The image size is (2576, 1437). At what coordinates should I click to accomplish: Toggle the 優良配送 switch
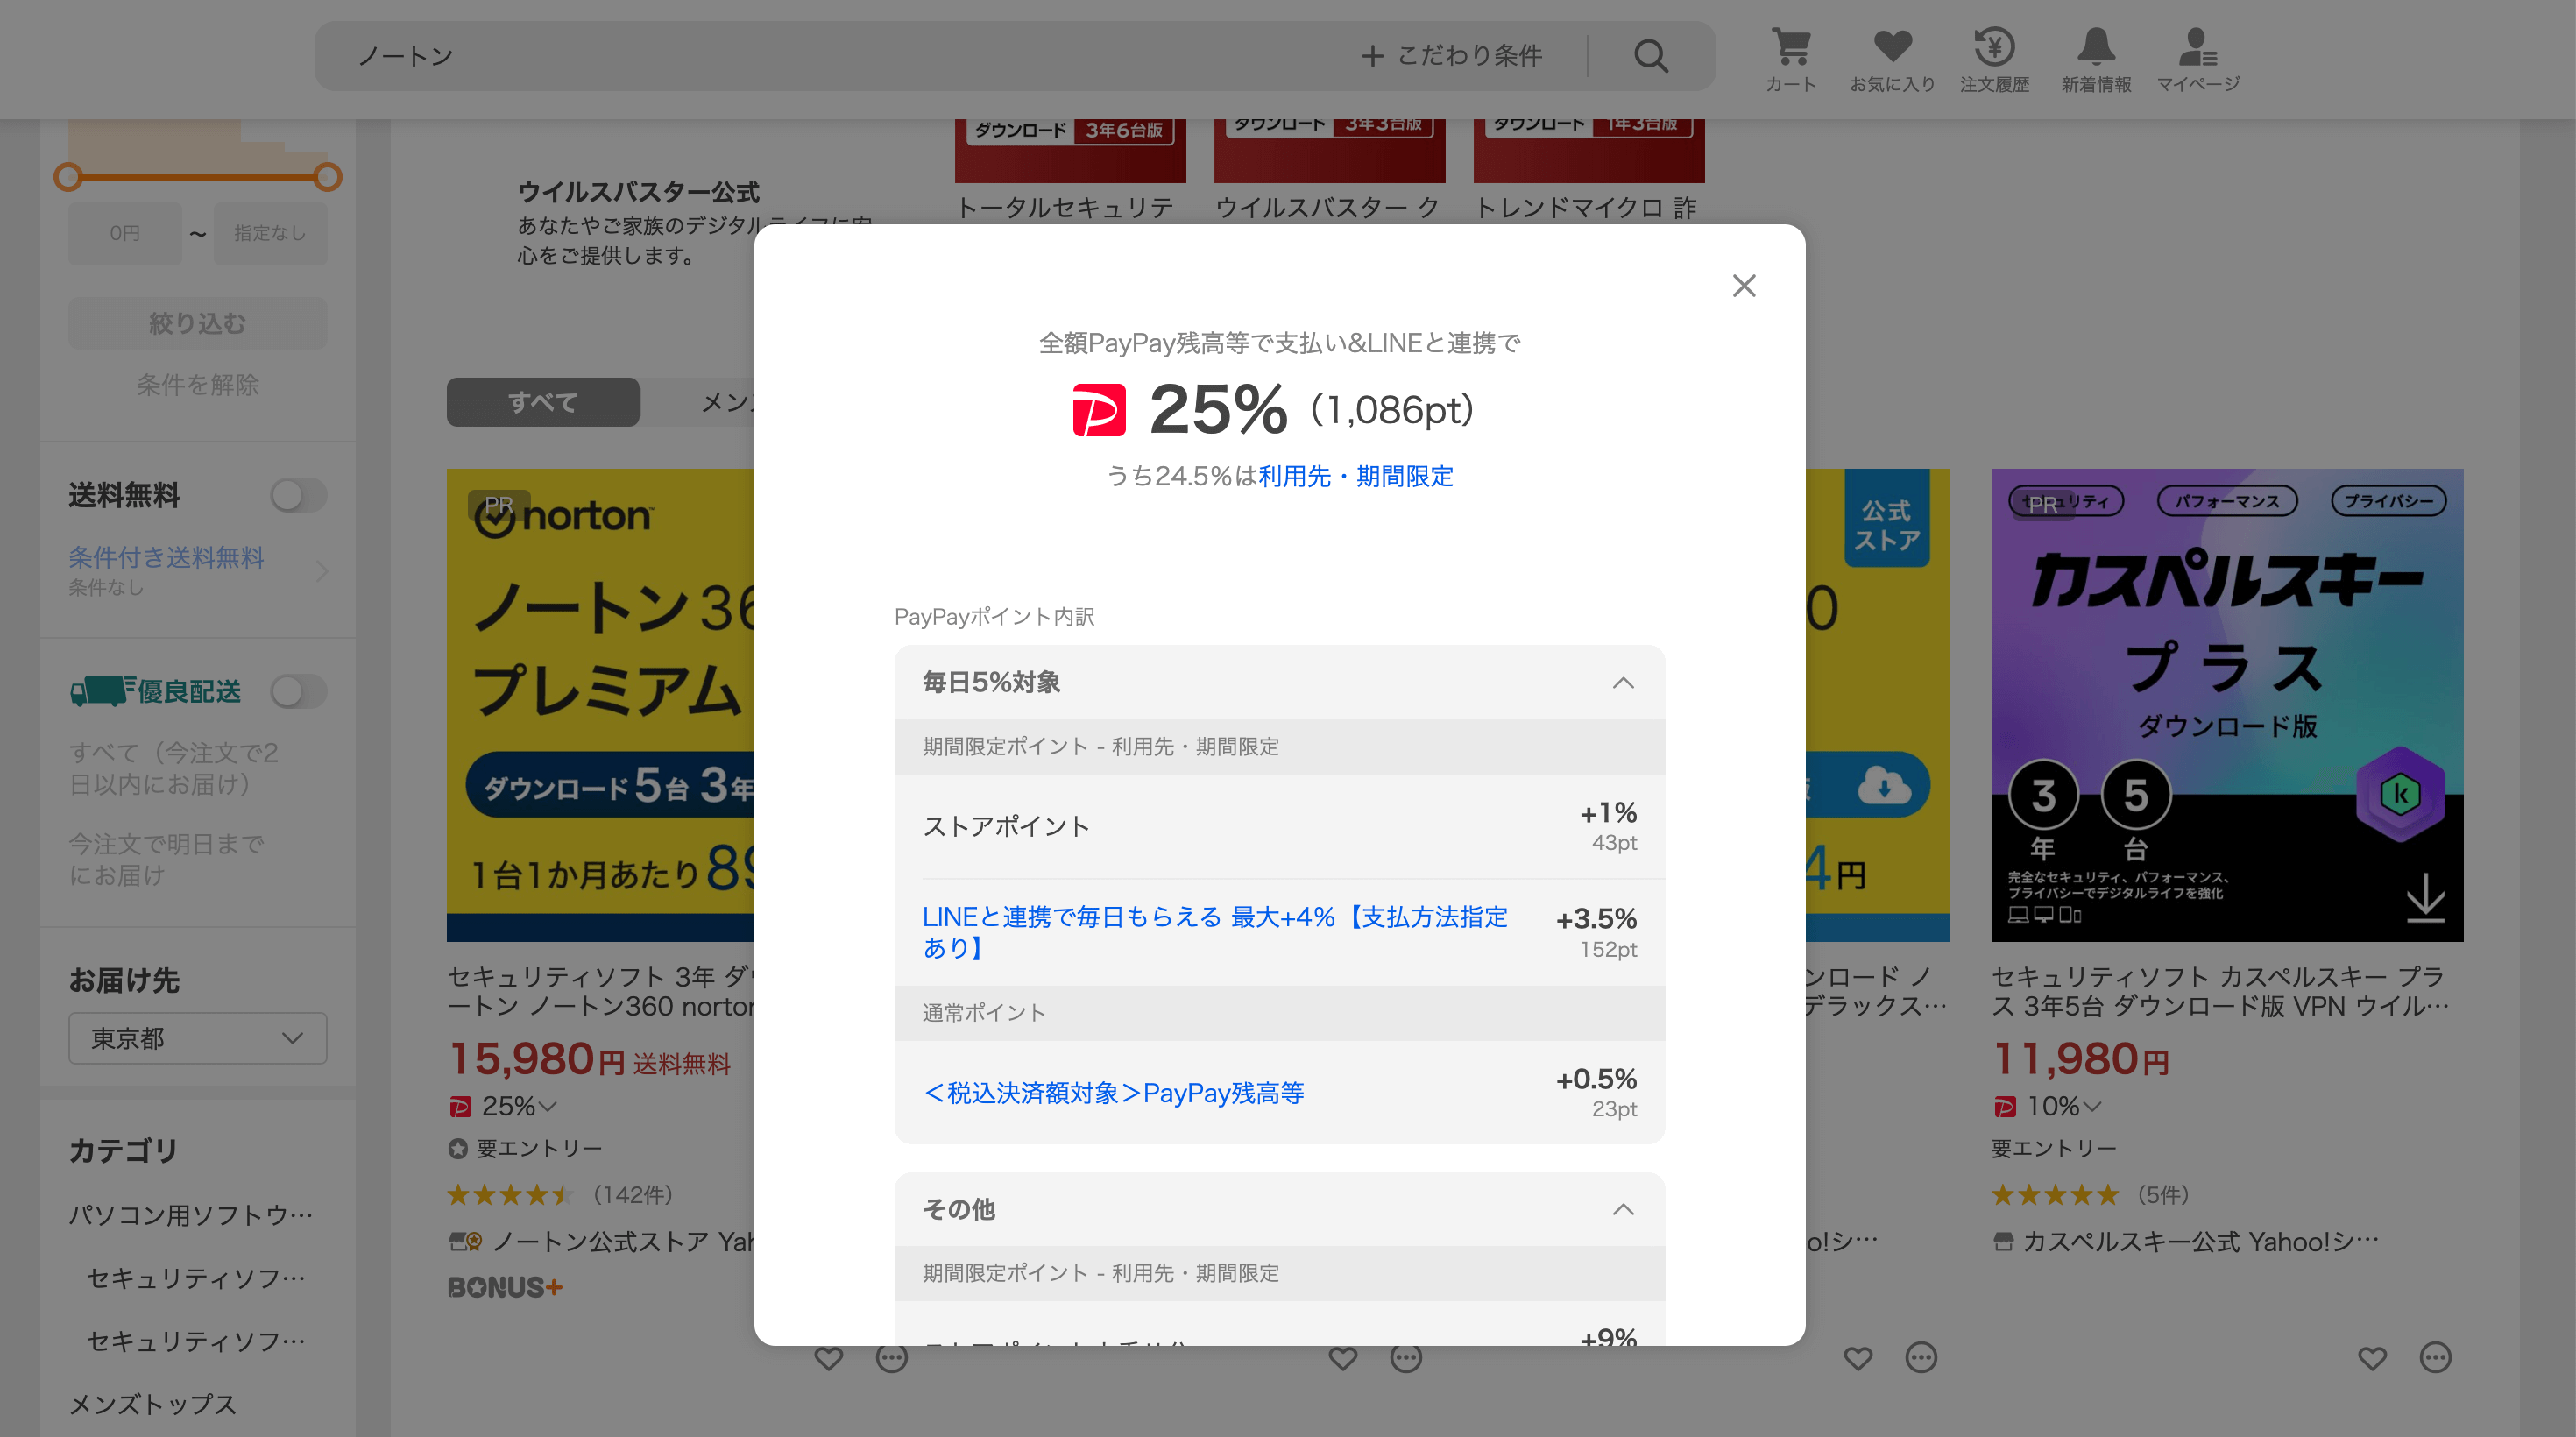pyautogui.click(x=298, y=691)
